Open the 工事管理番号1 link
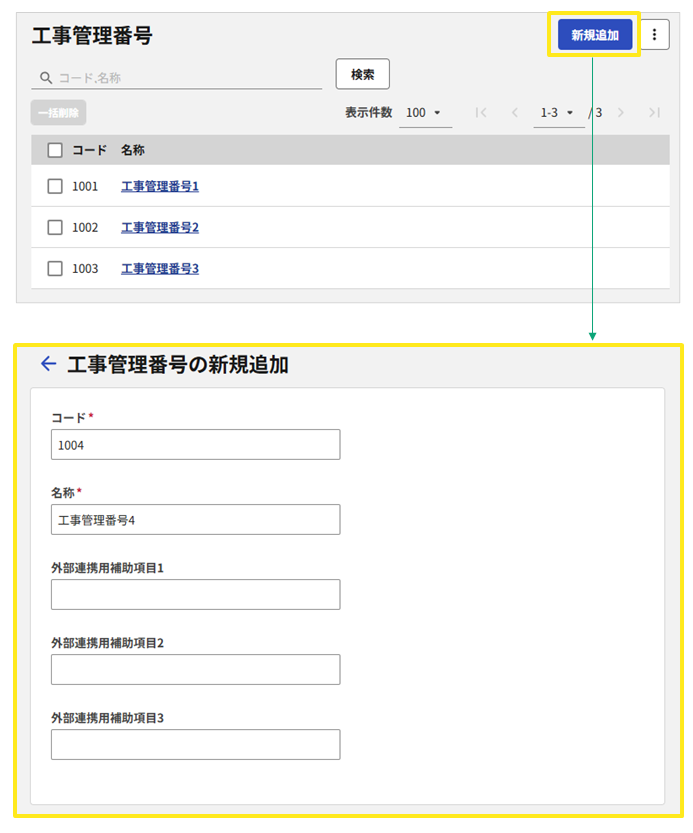The width and height of the screenshot is (693, 833). point(160,186)
